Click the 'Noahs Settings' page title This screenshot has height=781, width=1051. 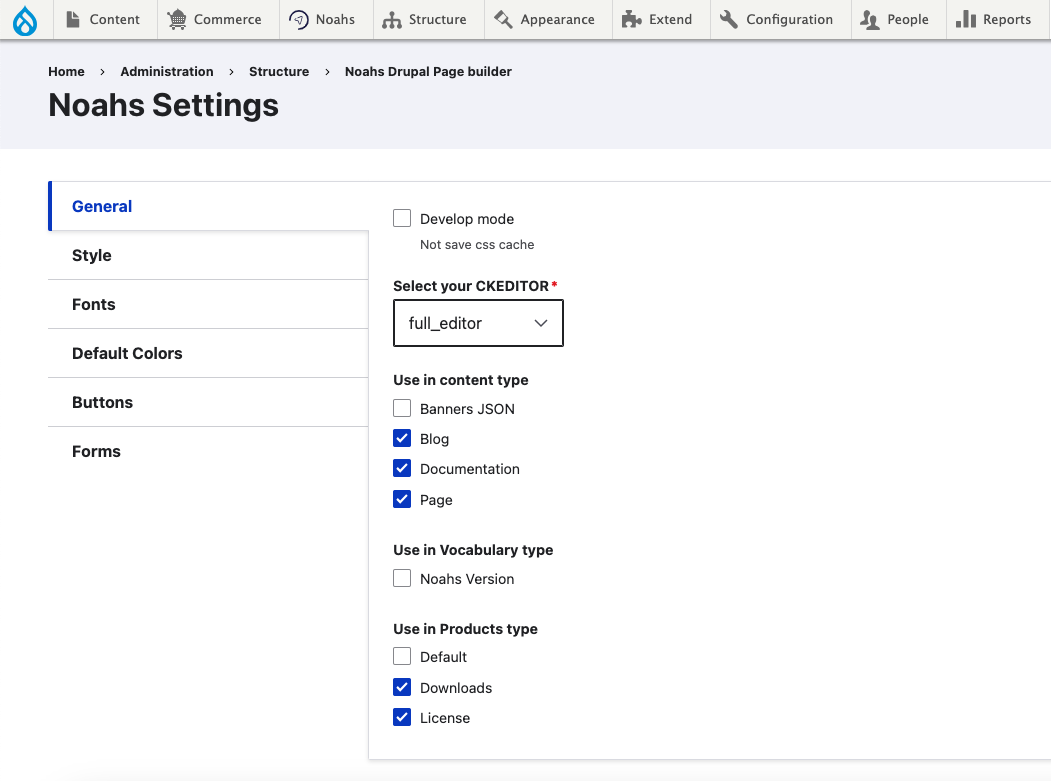(x=164, y=105)
